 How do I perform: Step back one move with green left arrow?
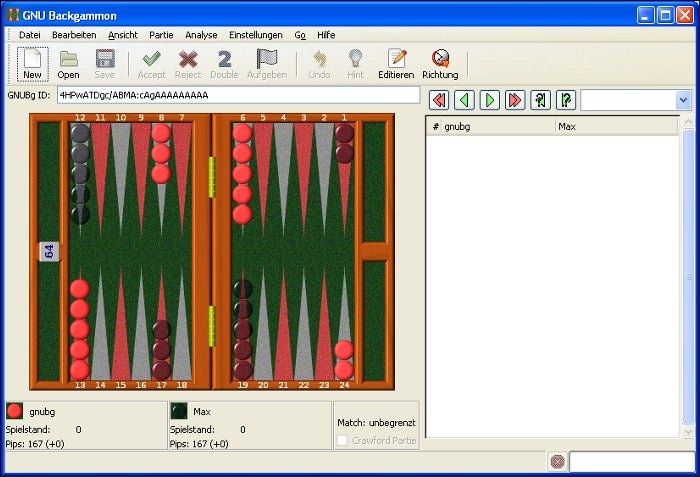[x=464, y=100]
